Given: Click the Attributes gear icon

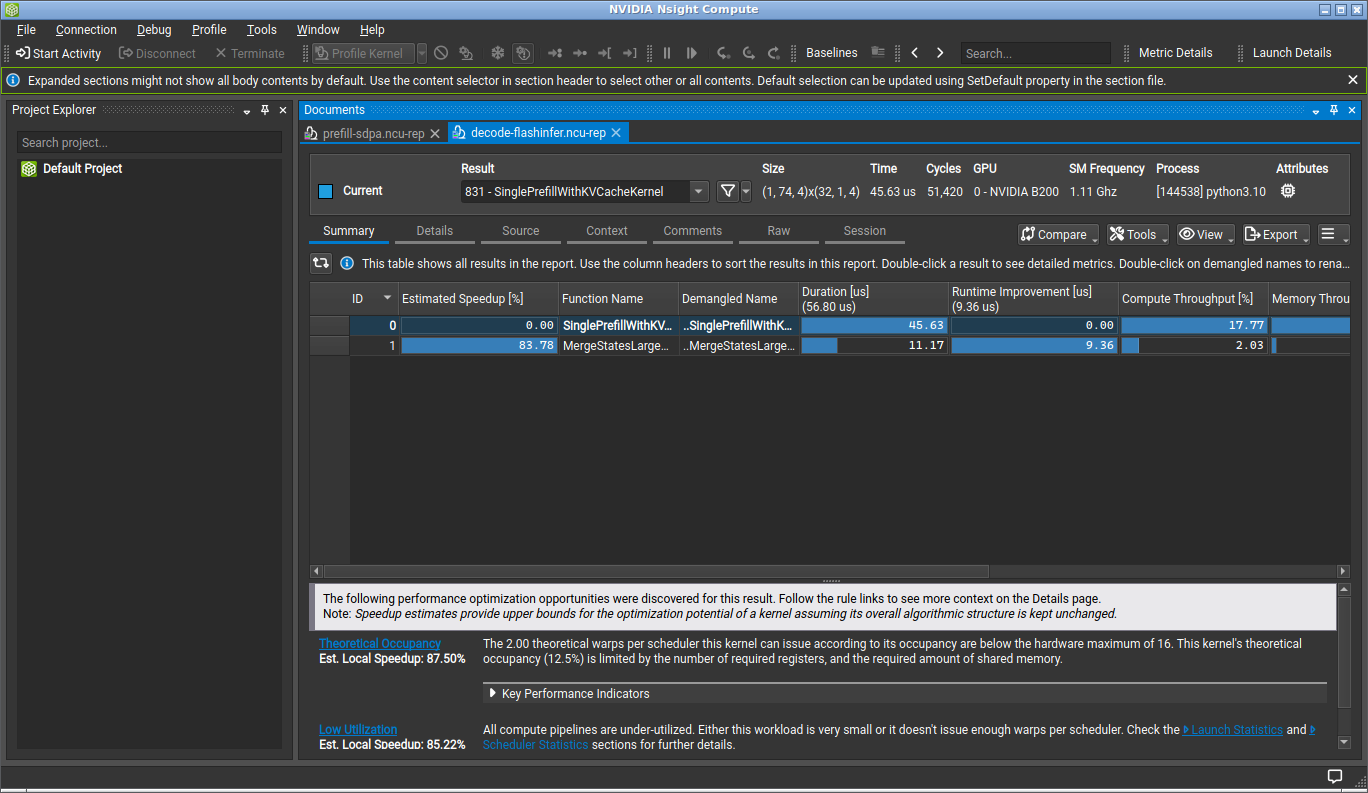Looking at the screenshot, I should 1288,191.
